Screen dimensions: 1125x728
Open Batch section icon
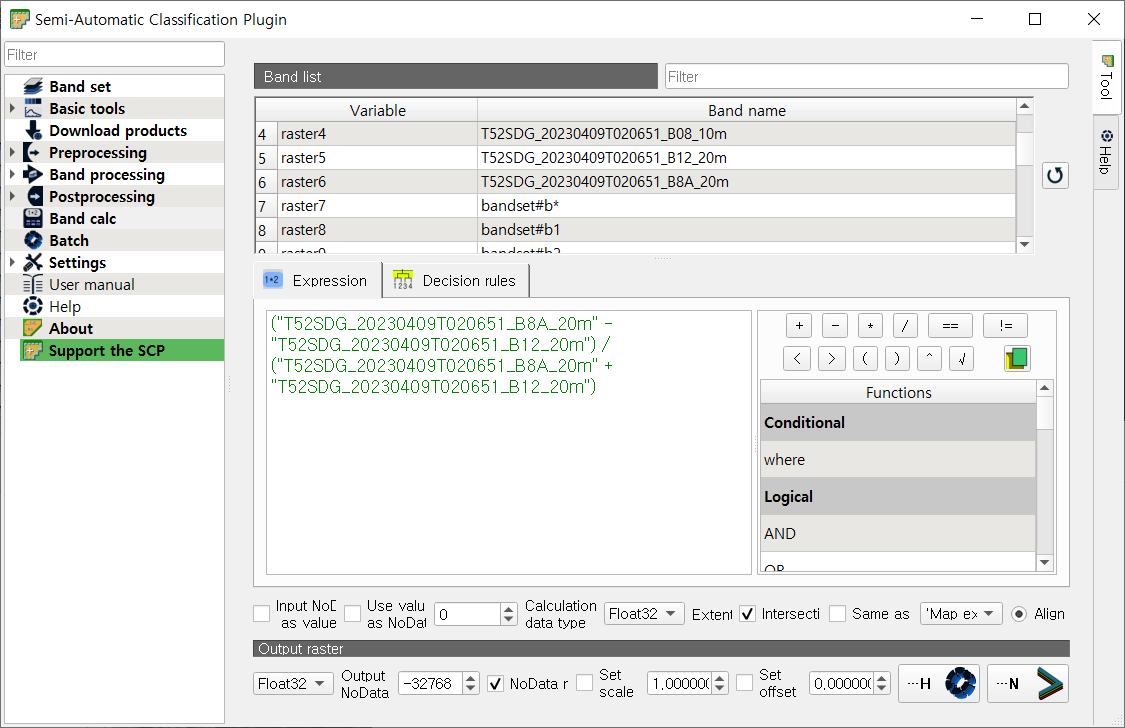tap(33, 240)
